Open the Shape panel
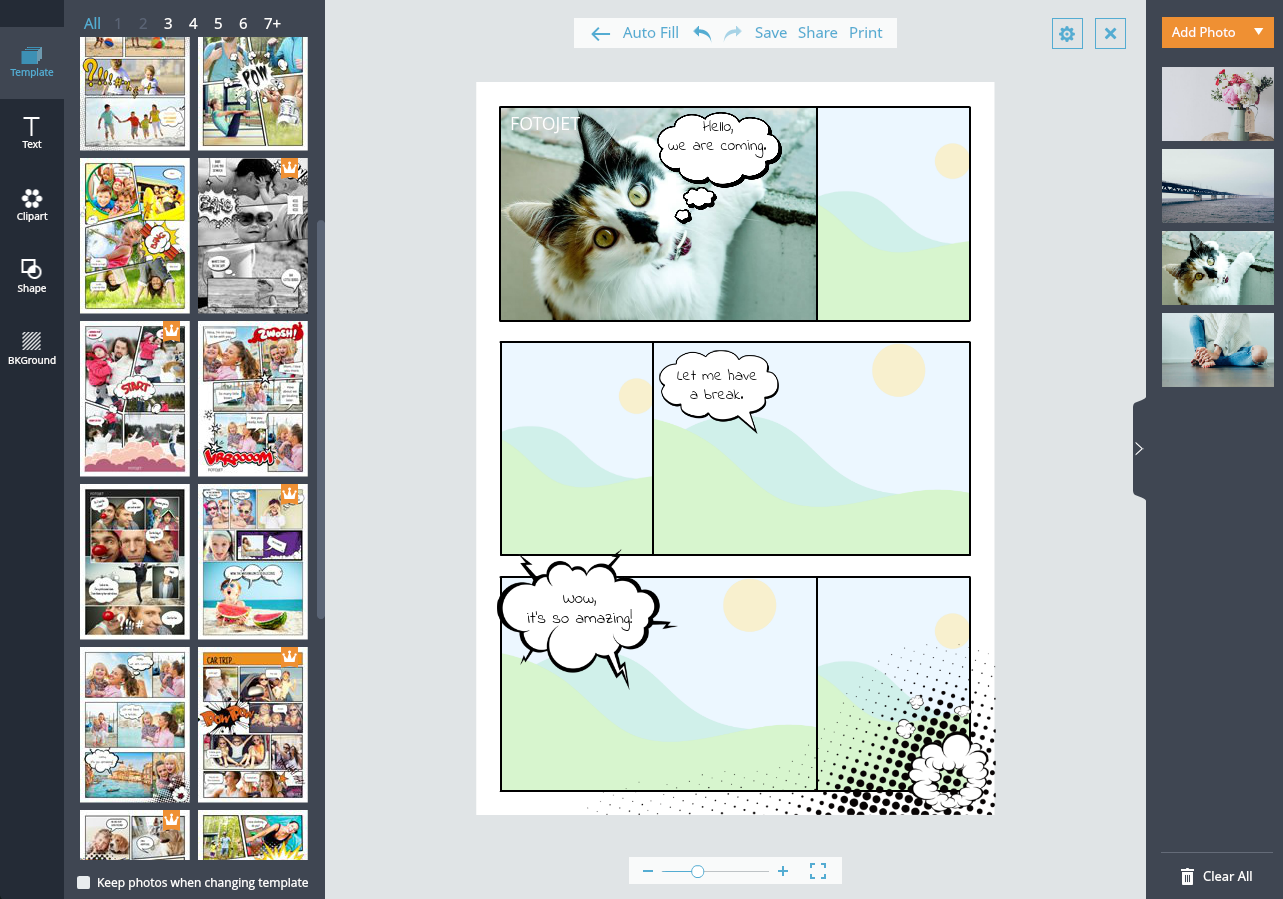Screen dimensions: 1283x899 [x=32, y=277]
